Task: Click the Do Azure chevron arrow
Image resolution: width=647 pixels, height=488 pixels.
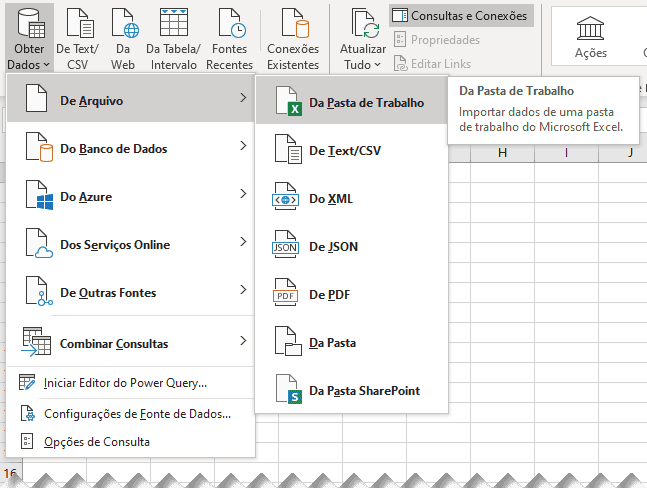Action: [x=243, y=193]
